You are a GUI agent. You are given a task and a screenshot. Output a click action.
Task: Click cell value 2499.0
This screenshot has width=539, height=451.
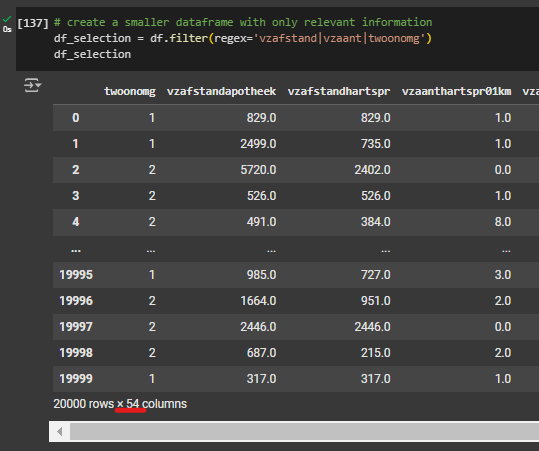tap(258, 144)
